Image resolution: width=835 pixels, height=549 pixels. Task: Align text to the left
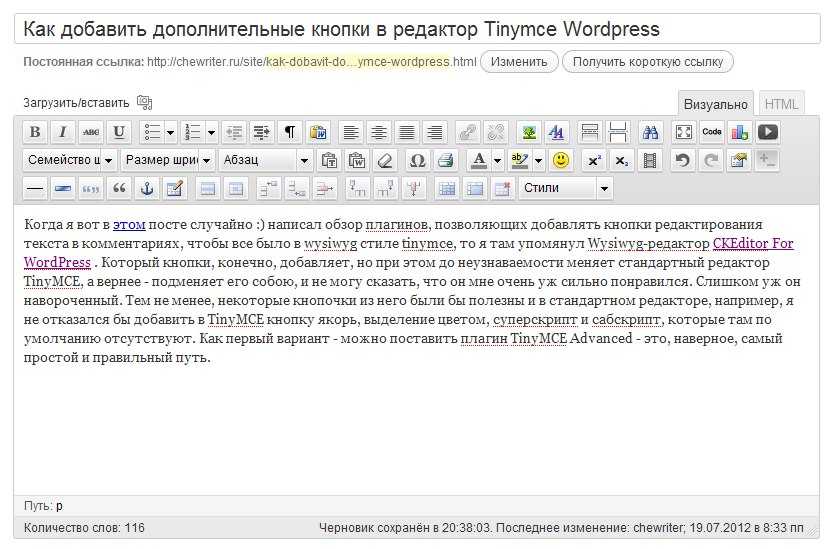click(350, 132)
